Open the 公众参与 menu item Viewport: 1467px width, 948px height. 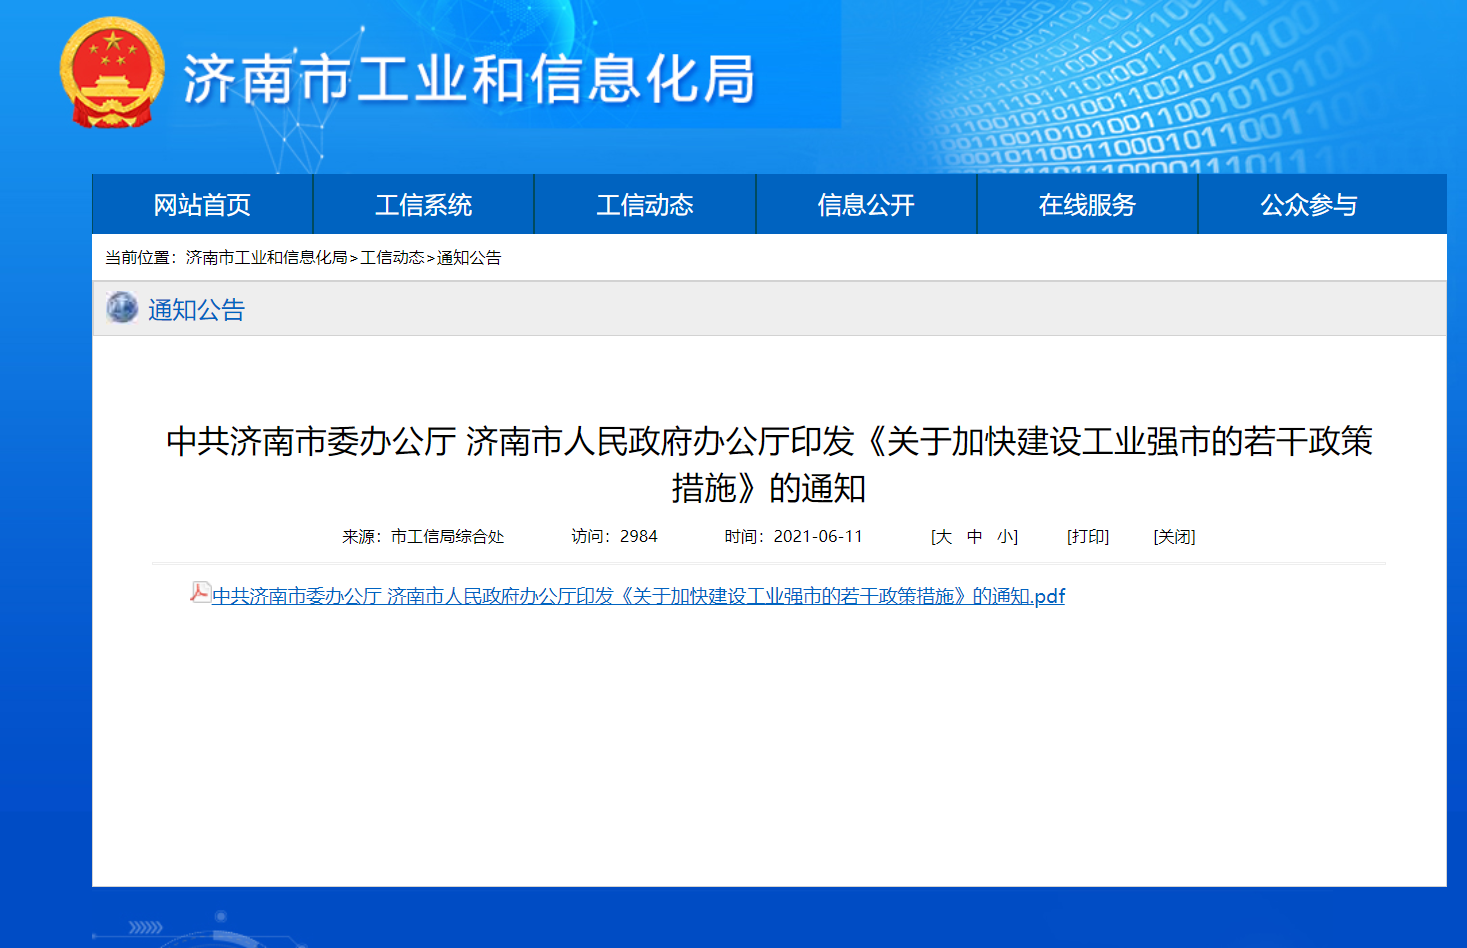[x=1308, y=204]
